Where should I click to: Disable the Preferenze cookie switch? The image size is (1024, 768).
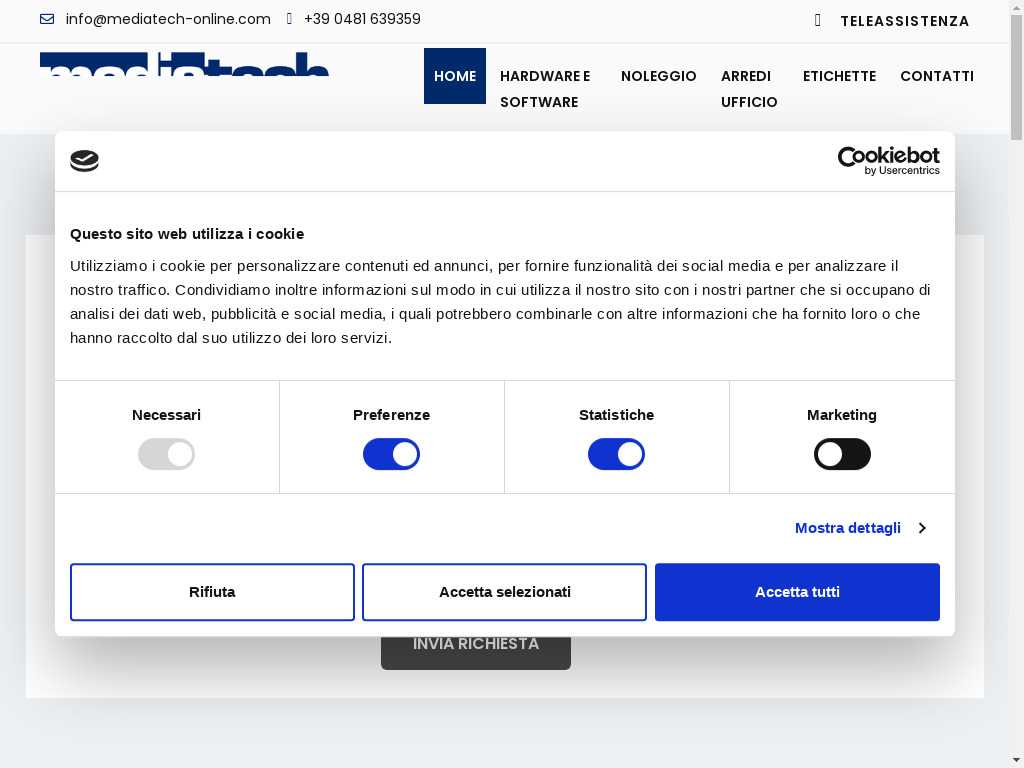(391, 455)
